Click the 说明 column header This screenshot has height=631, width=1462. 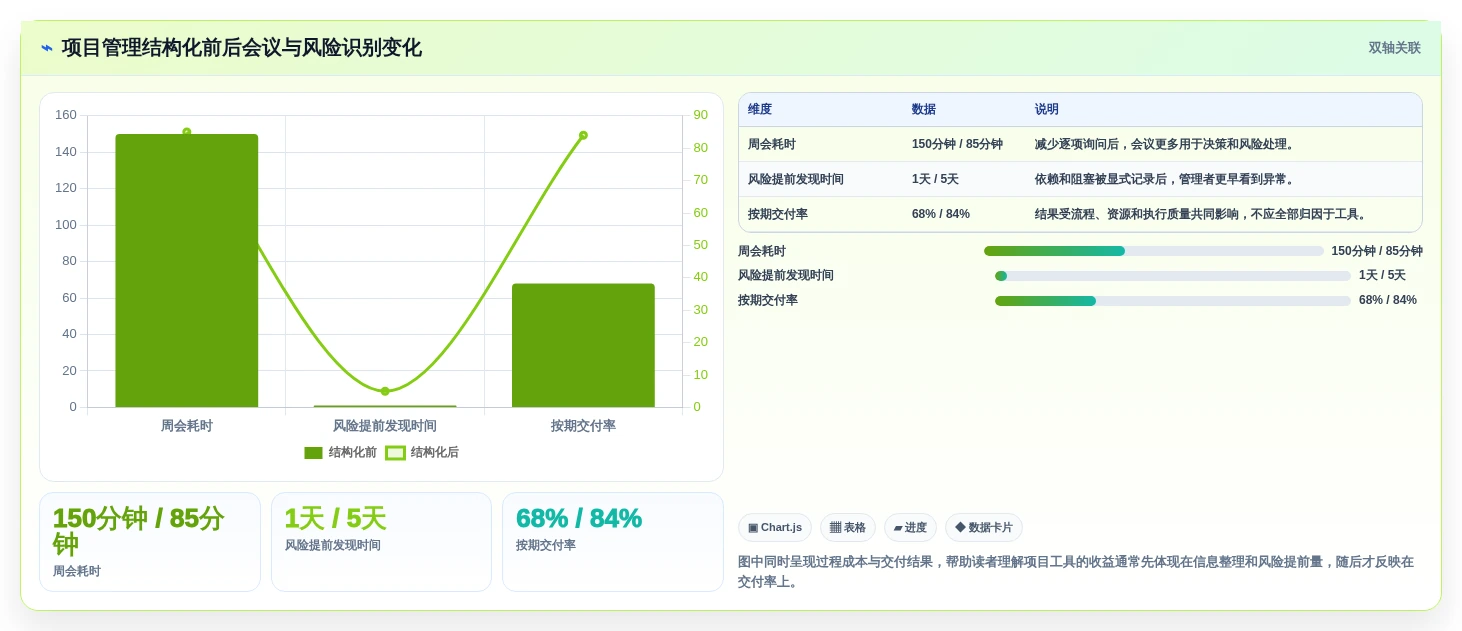pyautogui.click(x=1047, y=109)
